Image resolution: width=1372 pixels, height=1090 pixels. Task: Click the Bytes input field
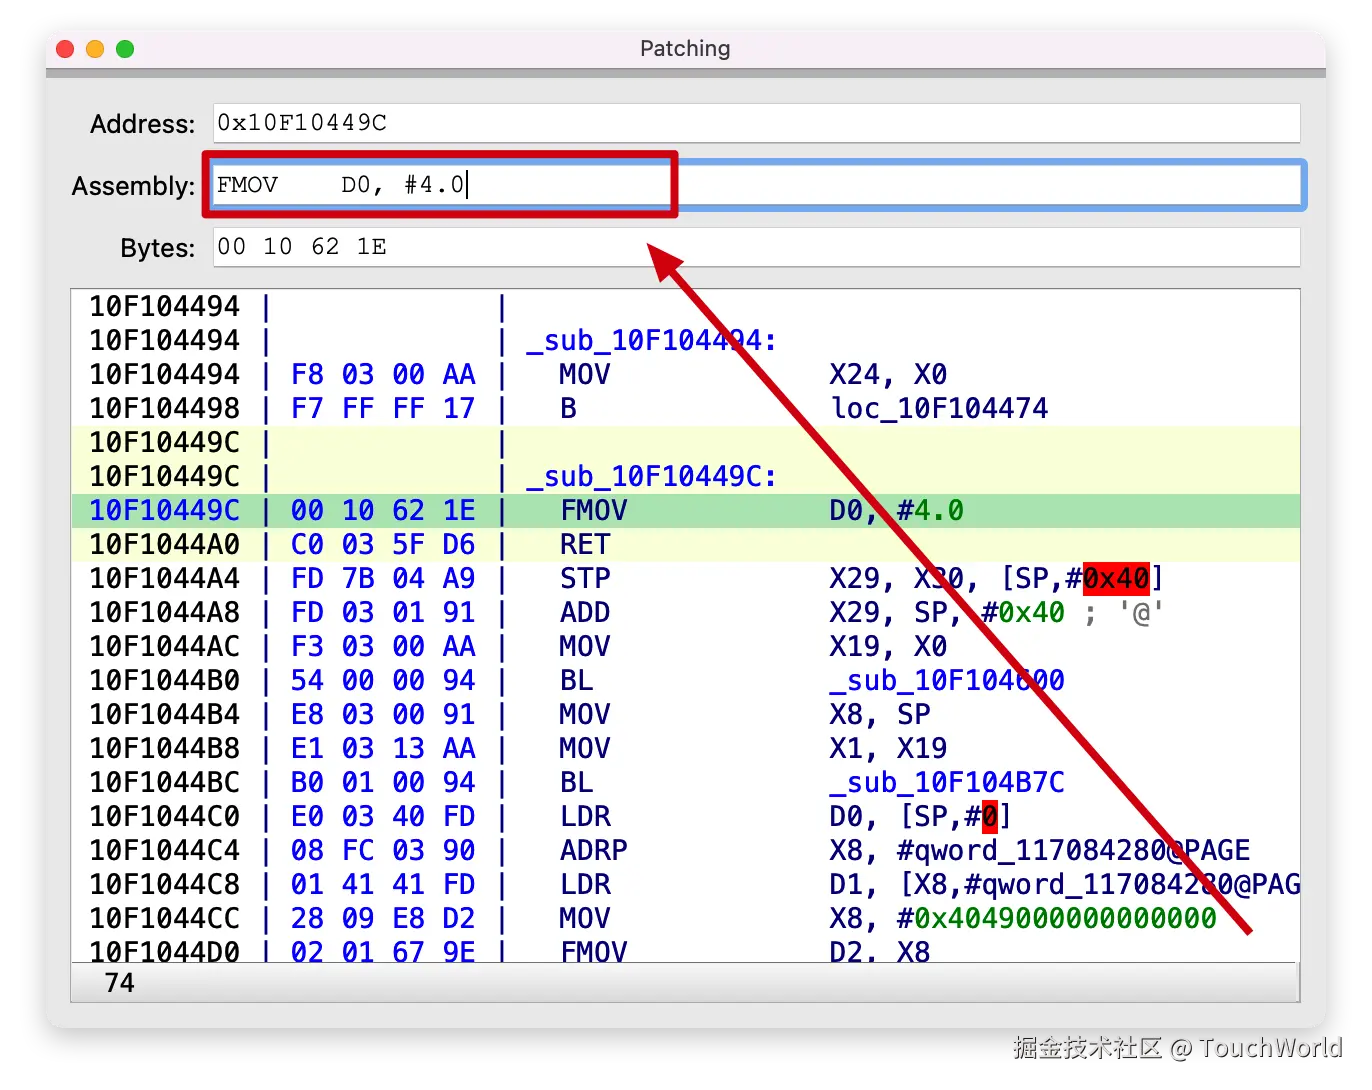[756, 247]
